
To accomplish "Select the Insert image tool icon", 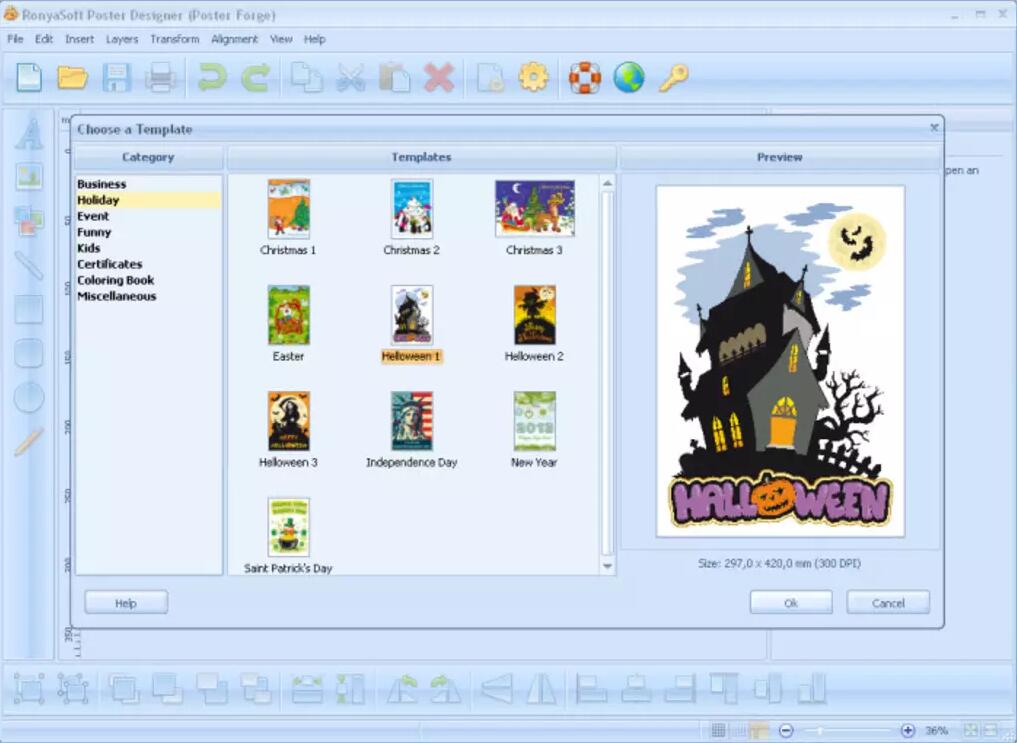I will pos(29,177).
